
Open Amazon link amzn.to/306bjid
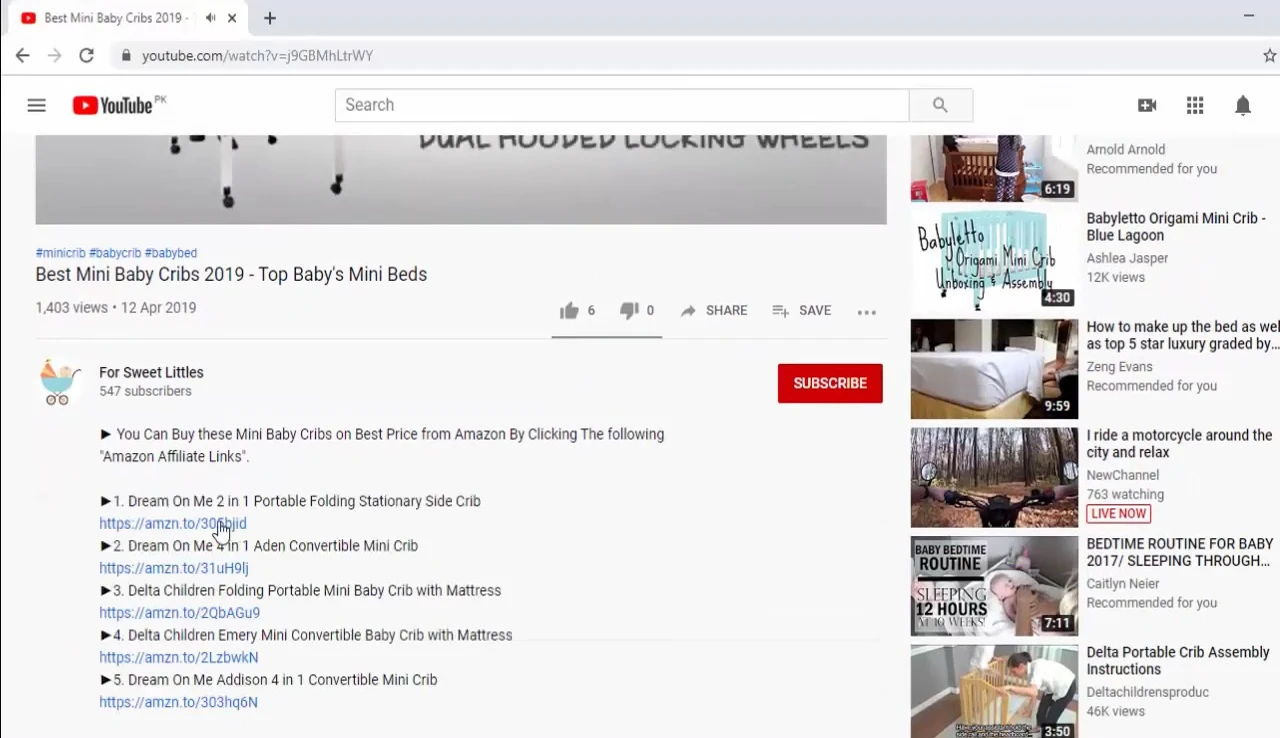[x=173, y=524]
